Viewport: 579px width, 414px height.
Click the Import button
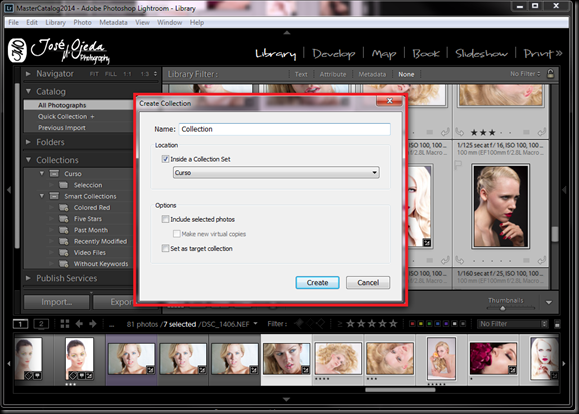click(x=57, y=302)
